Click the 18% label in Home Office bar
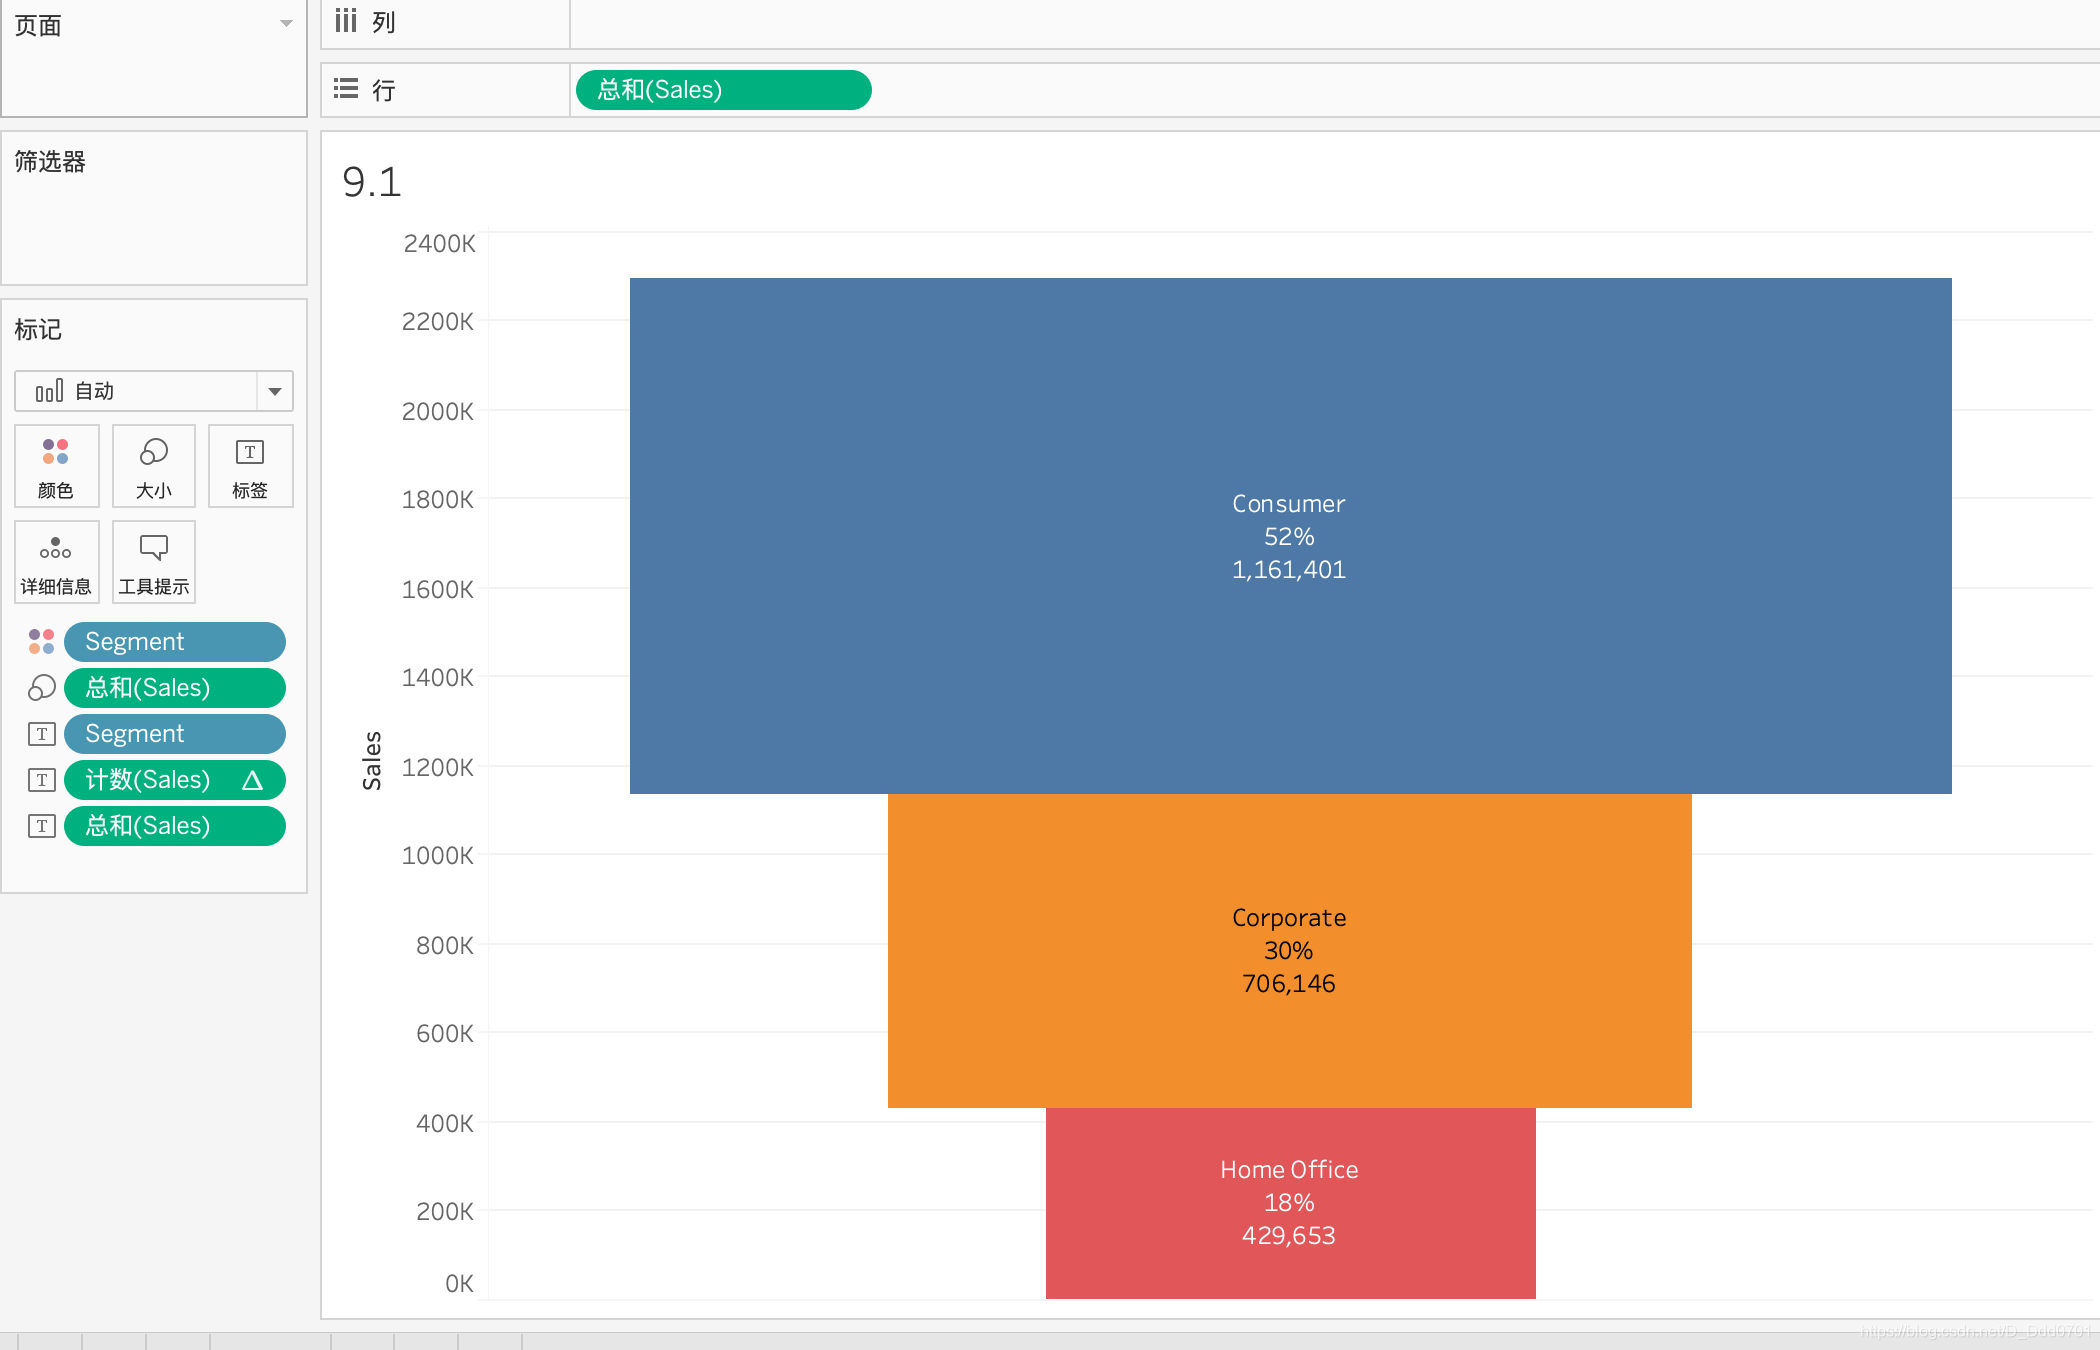 coord(1289,1203)
